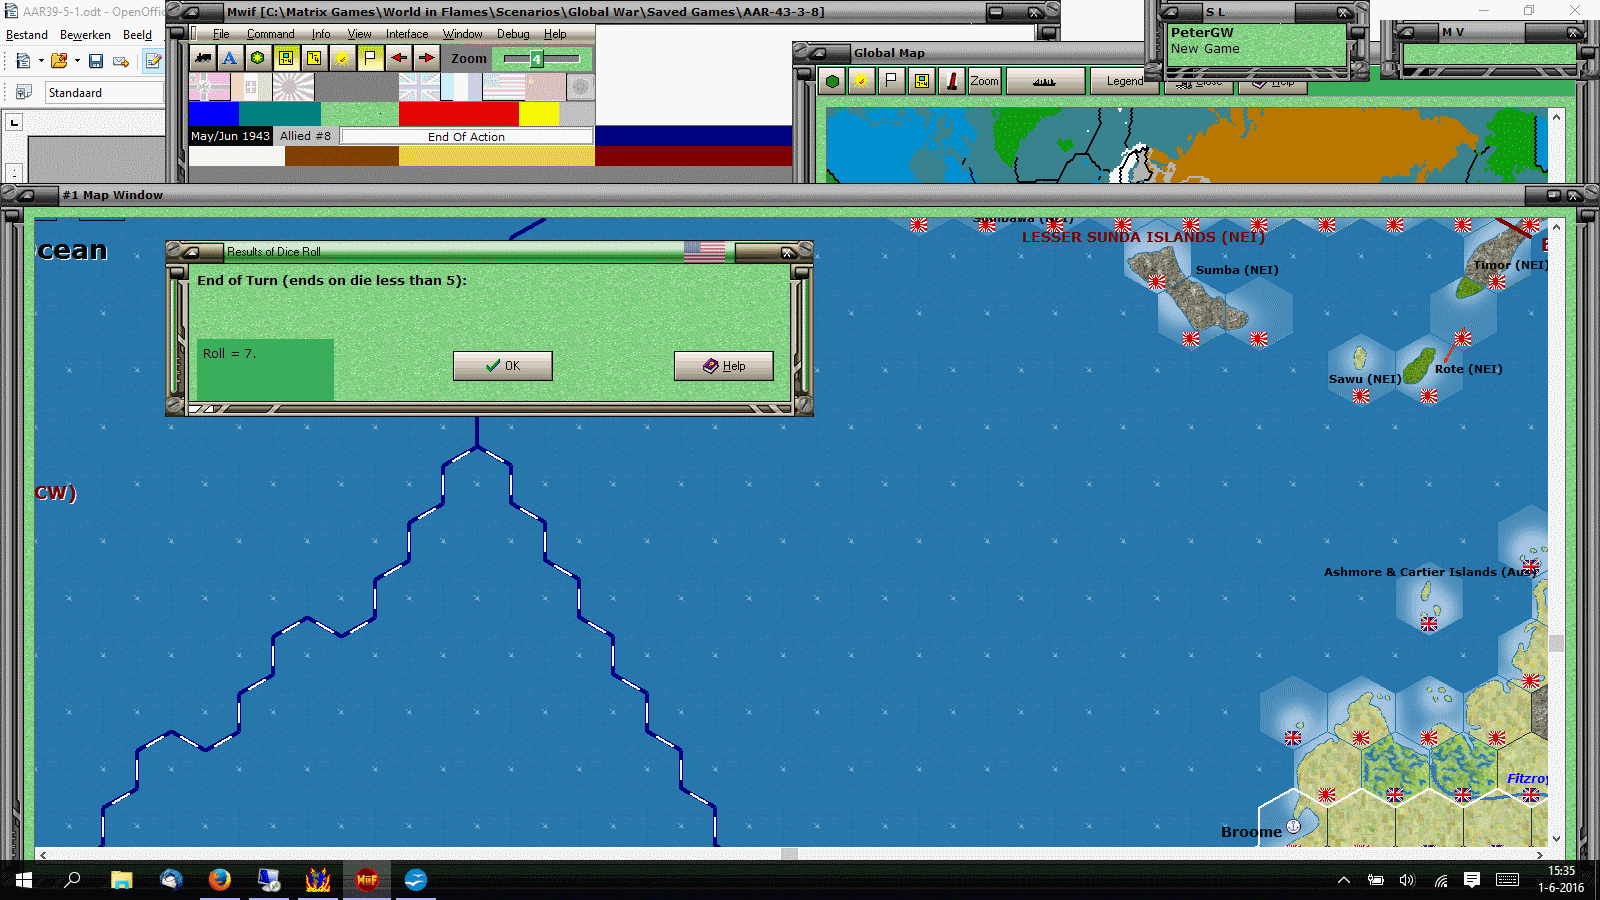This screenshot has height=900, width=1600.
Task: Click the Zoom button in Global Map
Action: click(x=984, y=81)
